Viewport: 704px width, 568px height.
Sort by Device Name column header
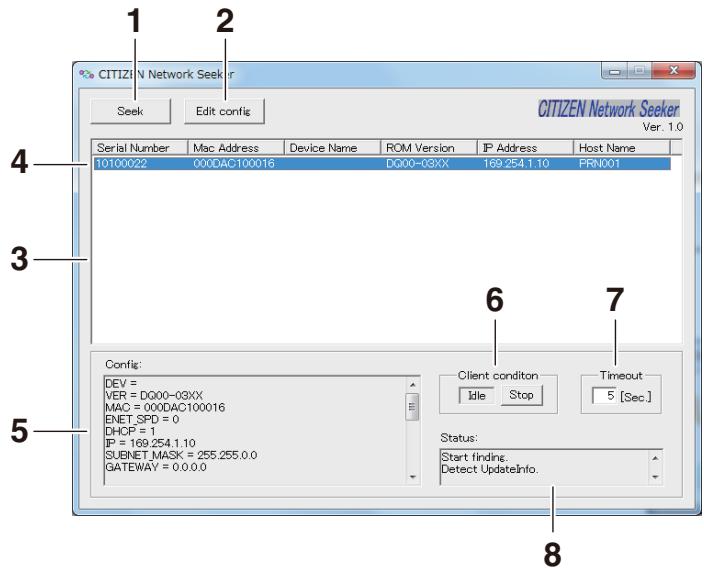coord(333,148)
